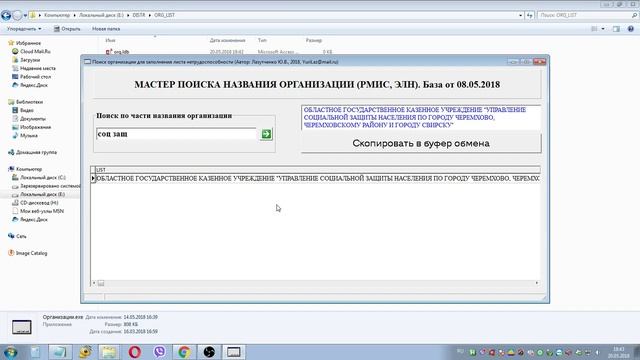This screenshot has height=360, width=640.
Task: Open the address bar history dropdown
Action: 520,15
